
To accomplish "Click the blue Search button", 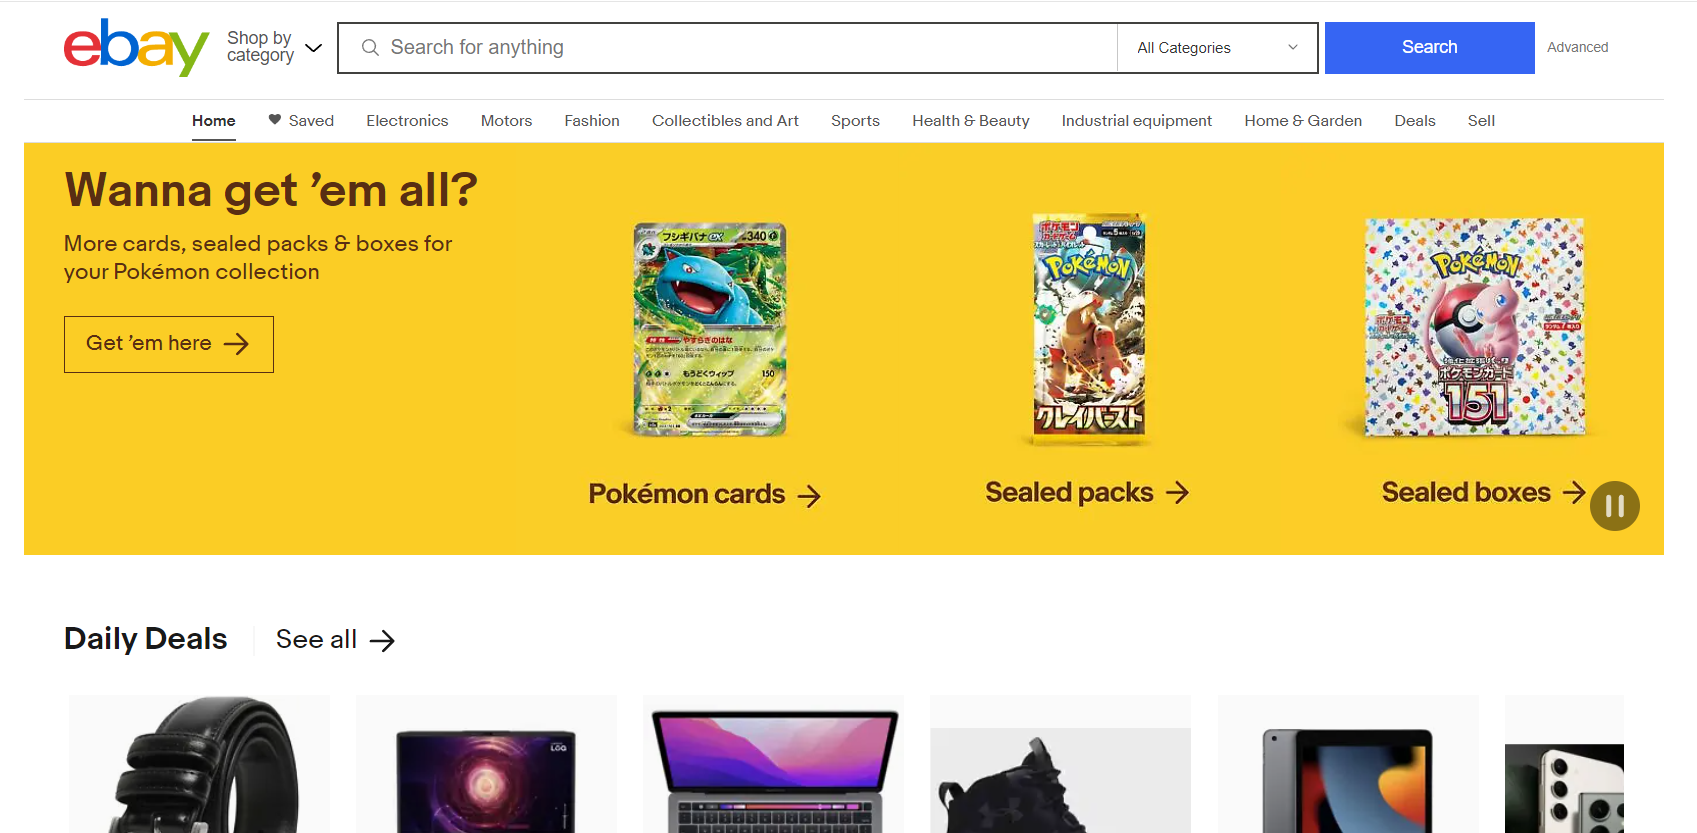I will coord(1429,48).
